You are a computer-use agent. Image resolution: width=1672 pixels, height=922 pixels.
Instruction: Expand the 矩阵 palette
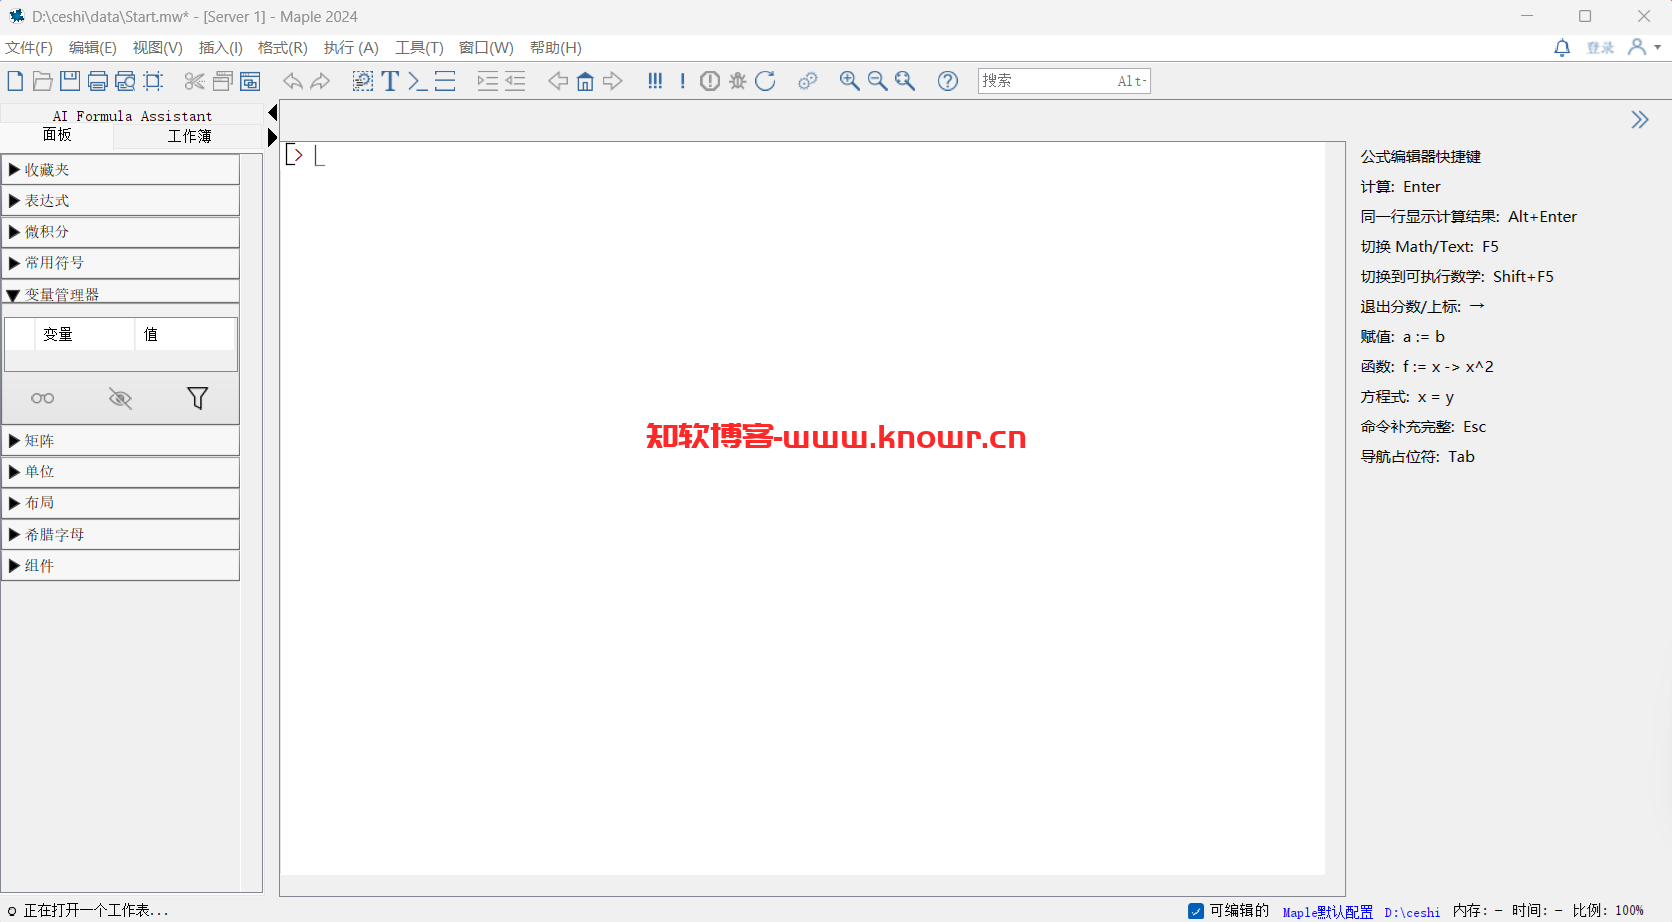(121, 441)
